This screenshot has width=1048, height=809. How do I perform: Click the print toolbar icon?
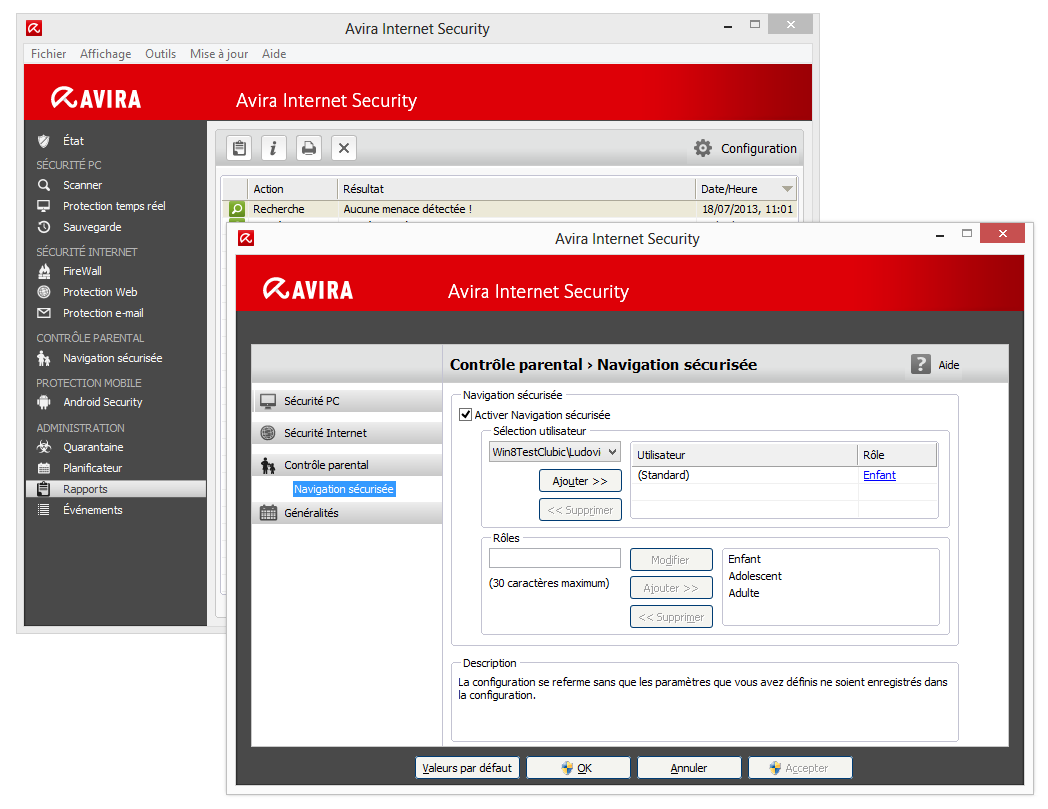[309, 148]
